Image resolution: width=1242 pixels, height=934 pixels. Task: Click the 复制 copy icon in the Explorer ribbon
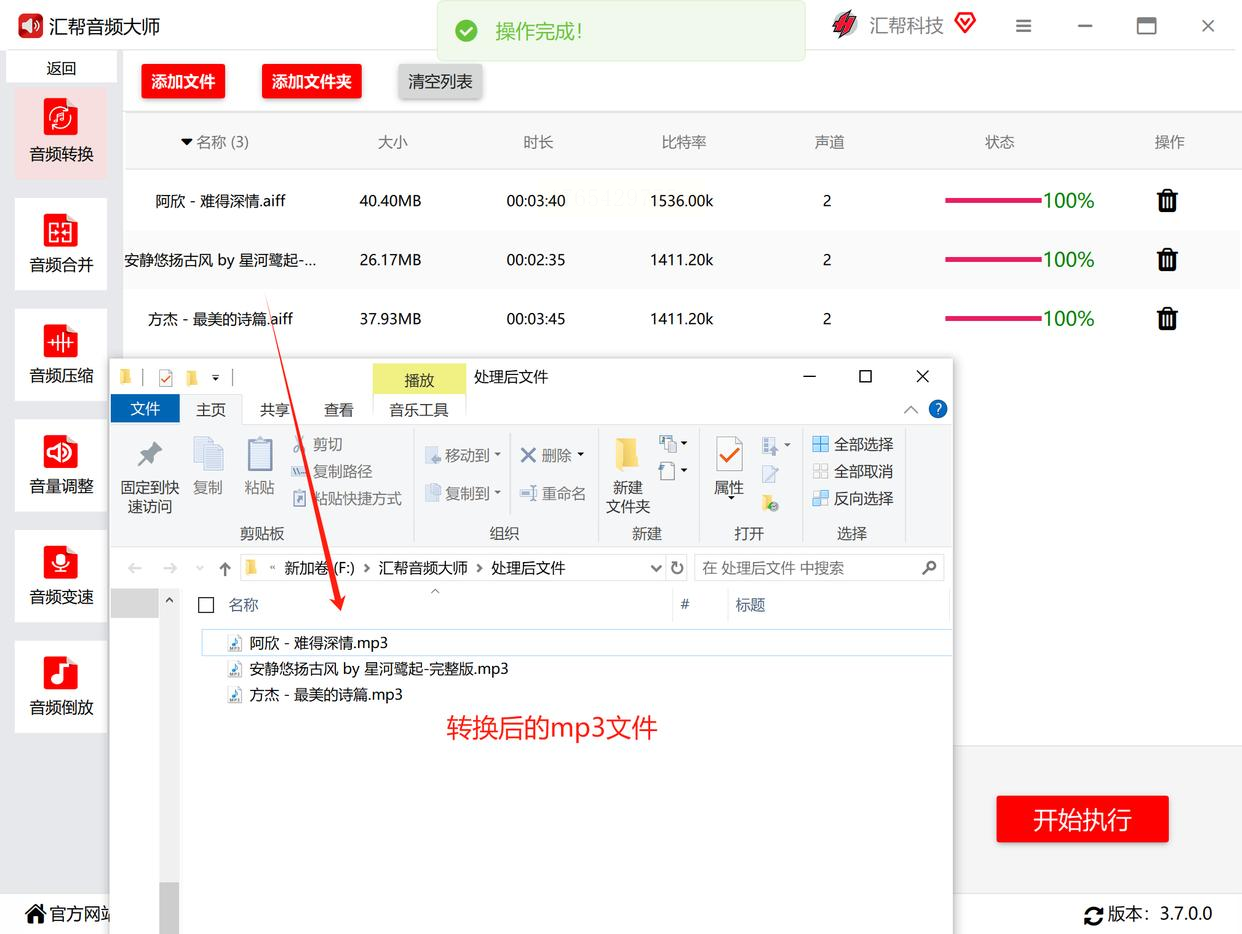point(208,454)
